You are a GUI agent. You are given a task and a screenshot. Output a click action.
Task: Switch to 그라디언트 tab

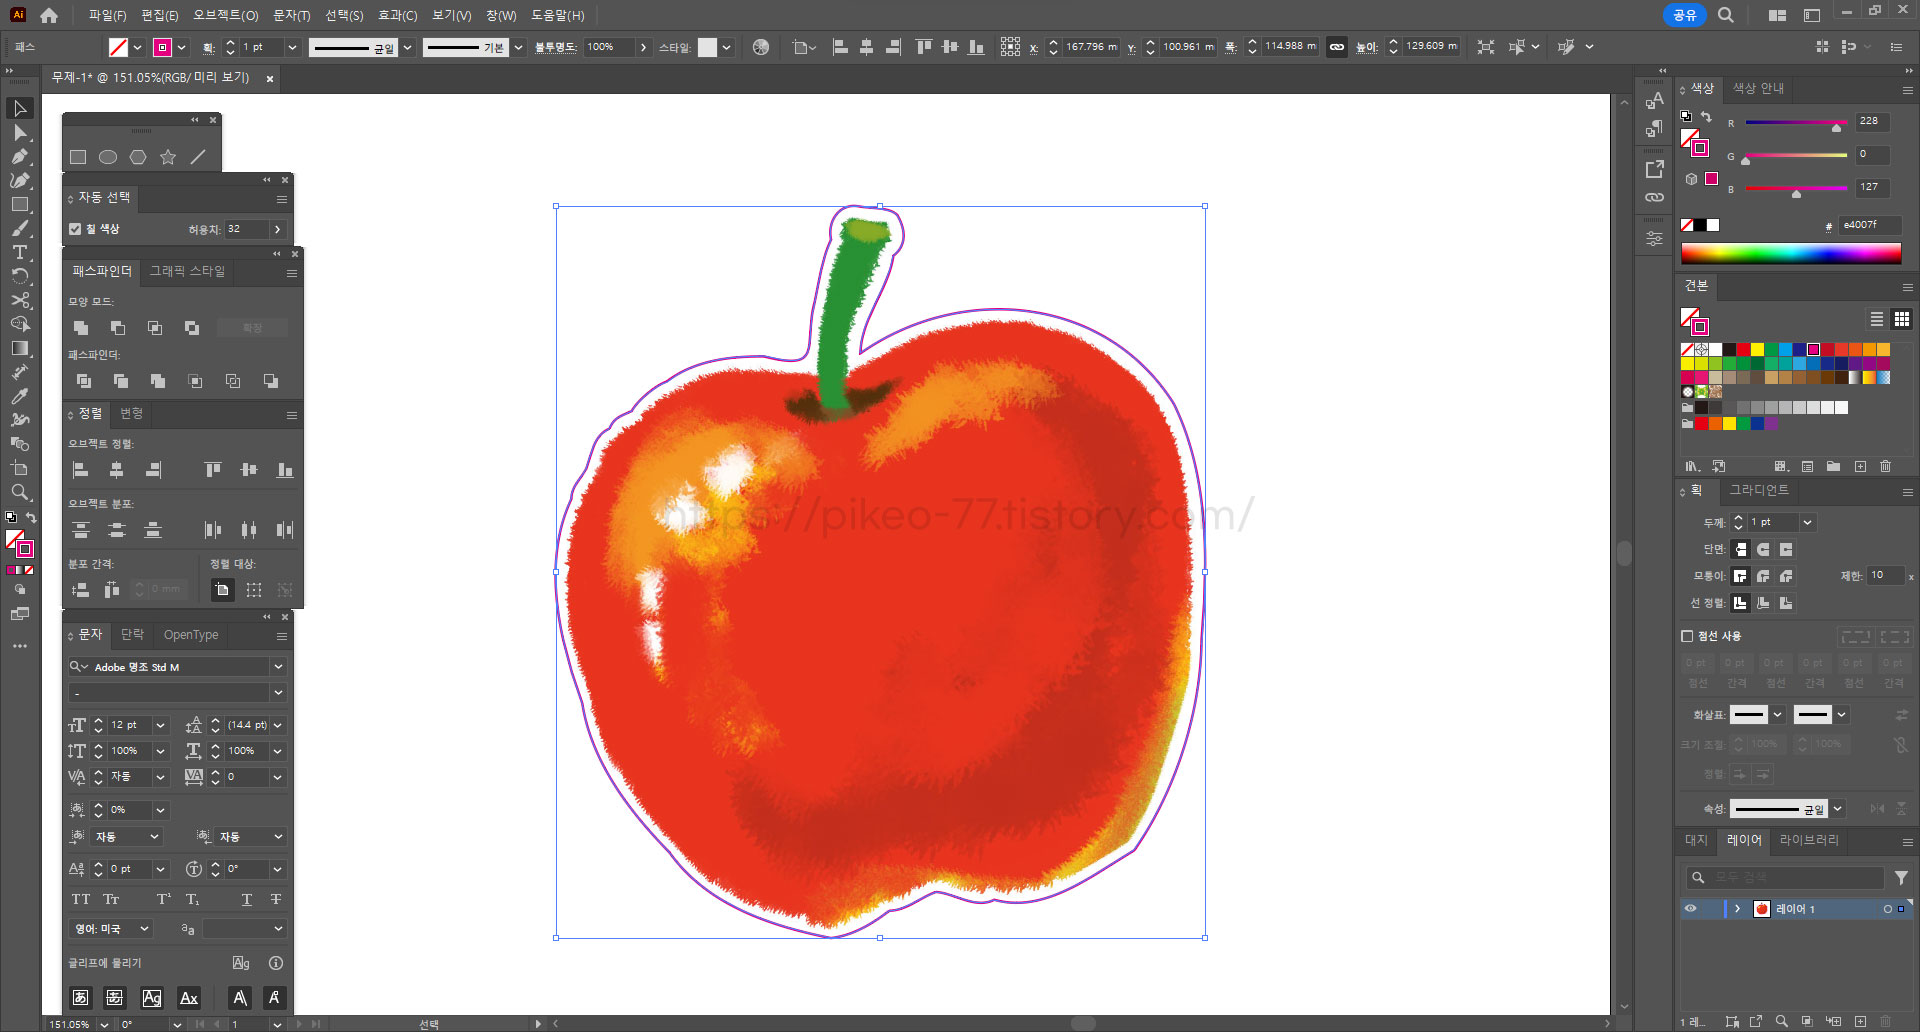coord(1759,490)
